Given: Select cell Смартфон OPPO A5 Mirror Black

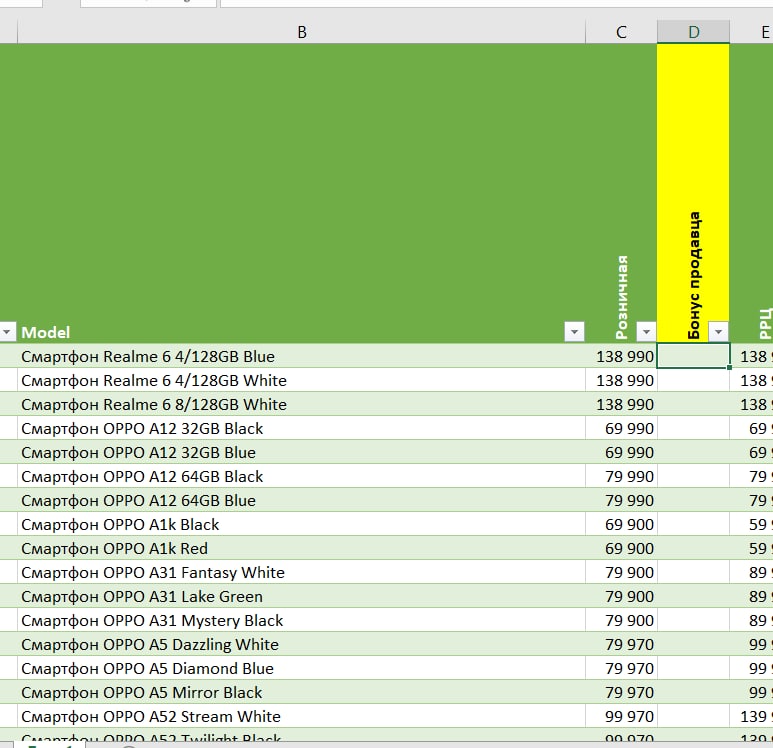Looking at the screenshot, I should coord(301,692).
